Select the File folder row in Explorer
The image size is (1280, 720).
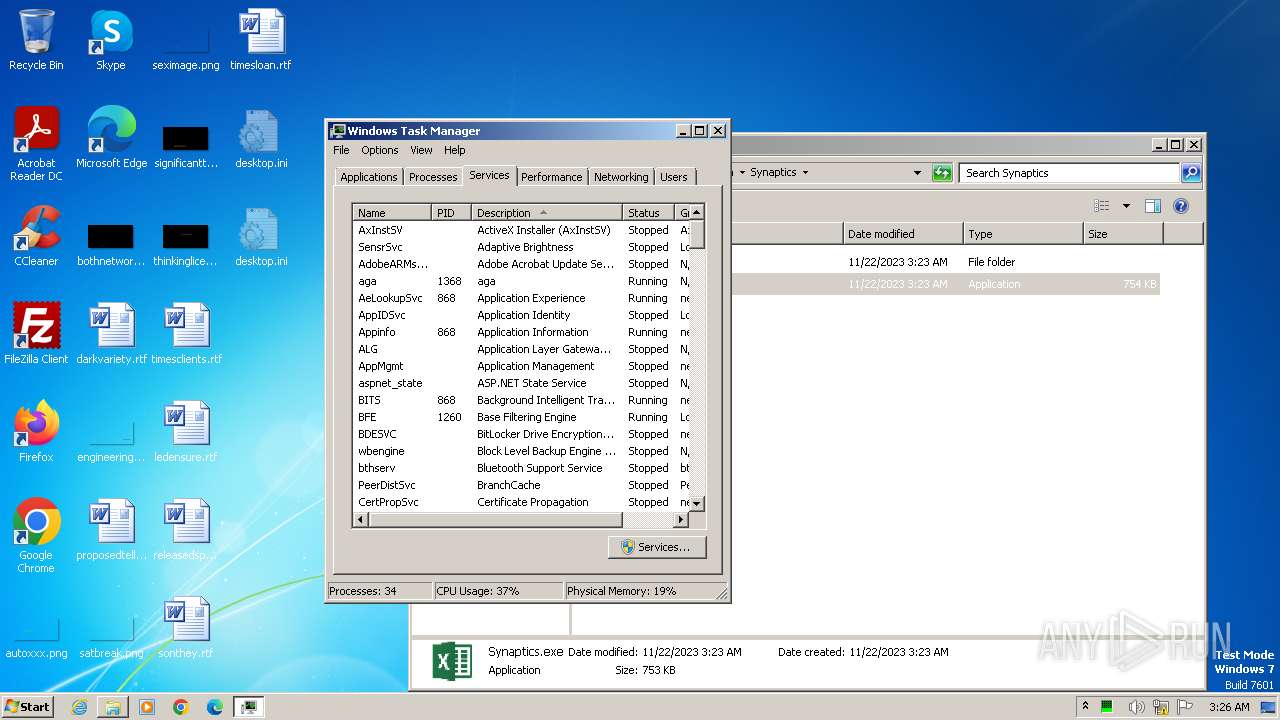(x=945, y=262)
